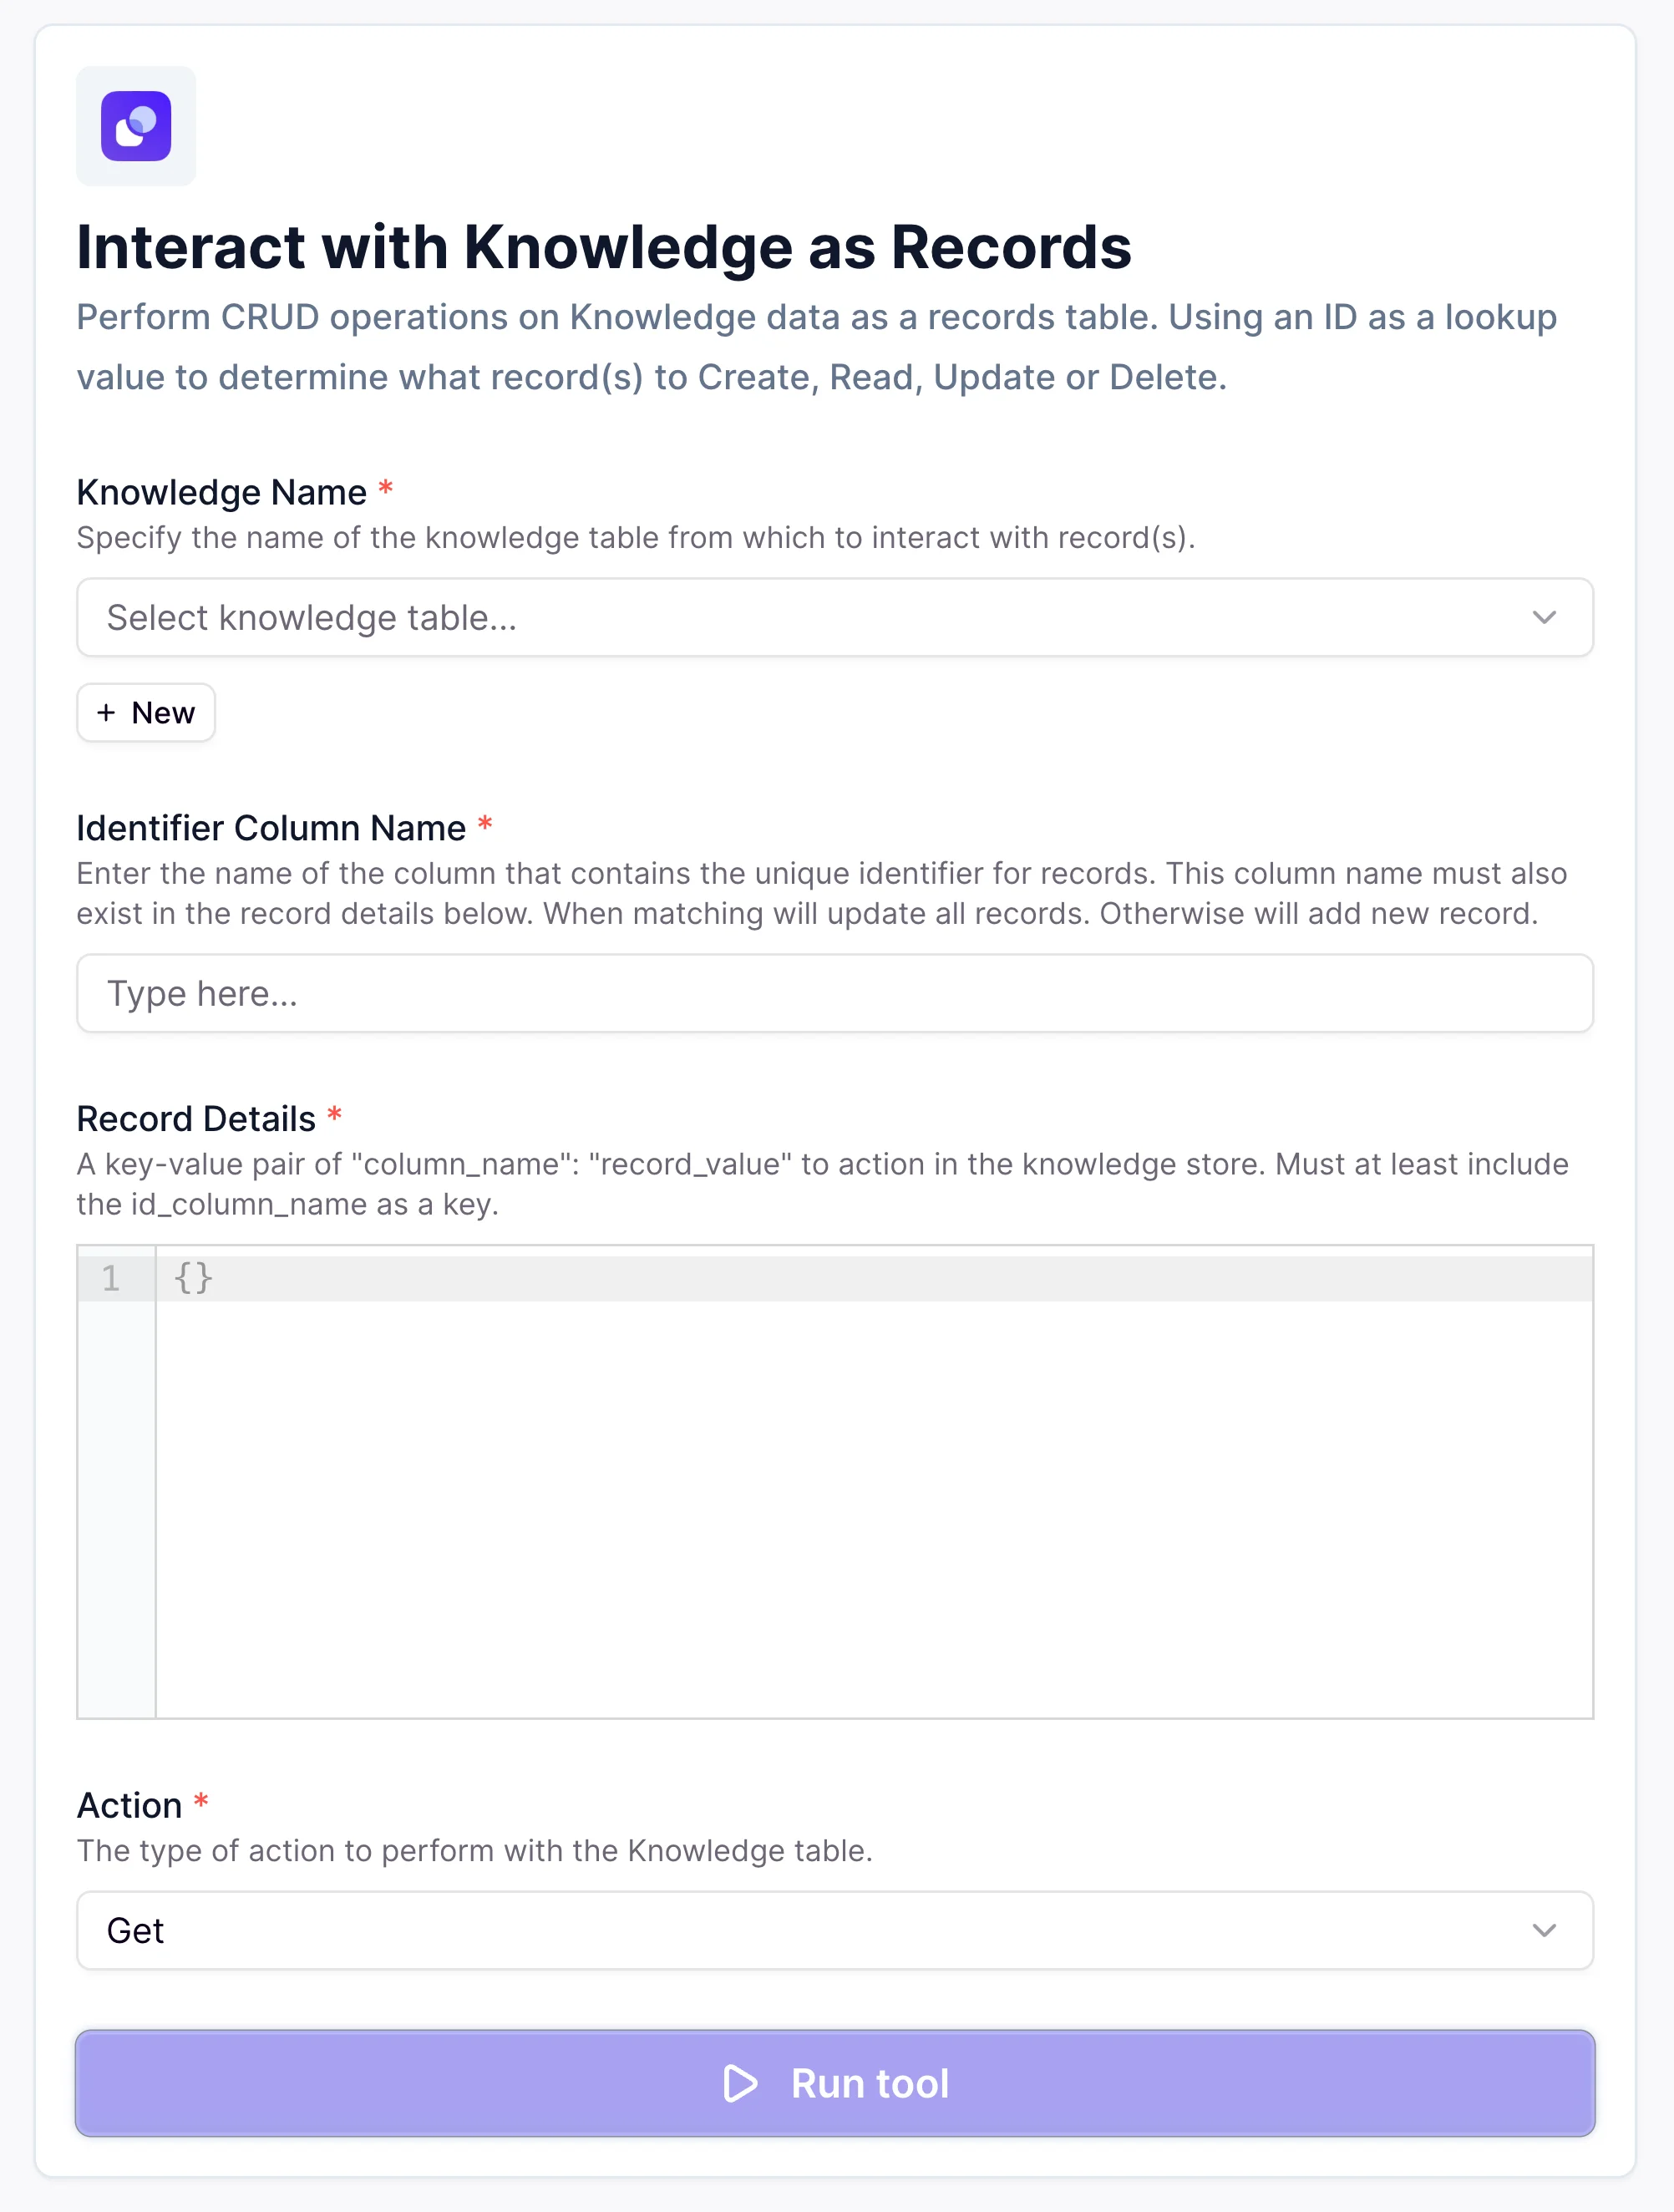
Task: Click the empty braces in the code editor
Action: (x=193, y=1277)
